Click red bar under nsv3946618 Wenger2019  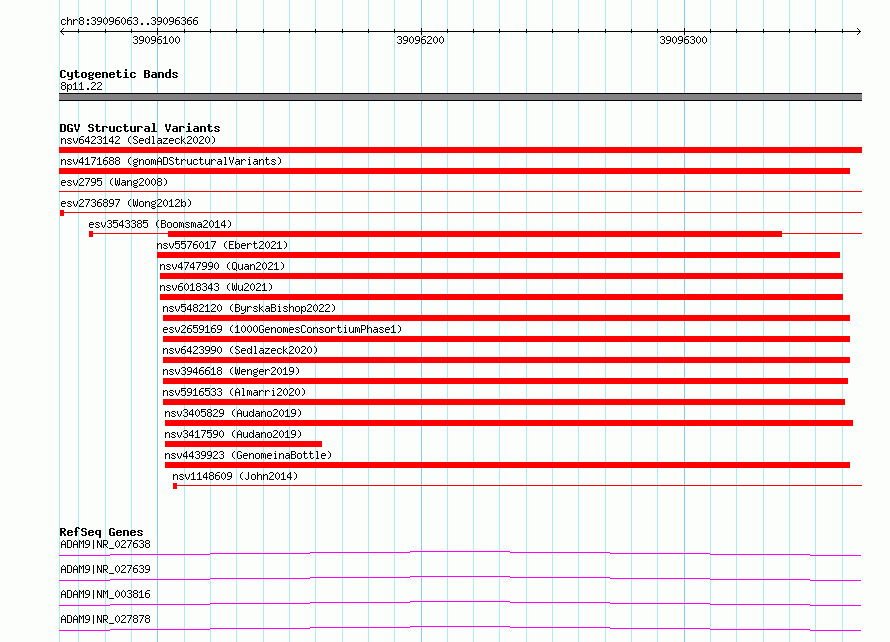(x=505, y=381)
